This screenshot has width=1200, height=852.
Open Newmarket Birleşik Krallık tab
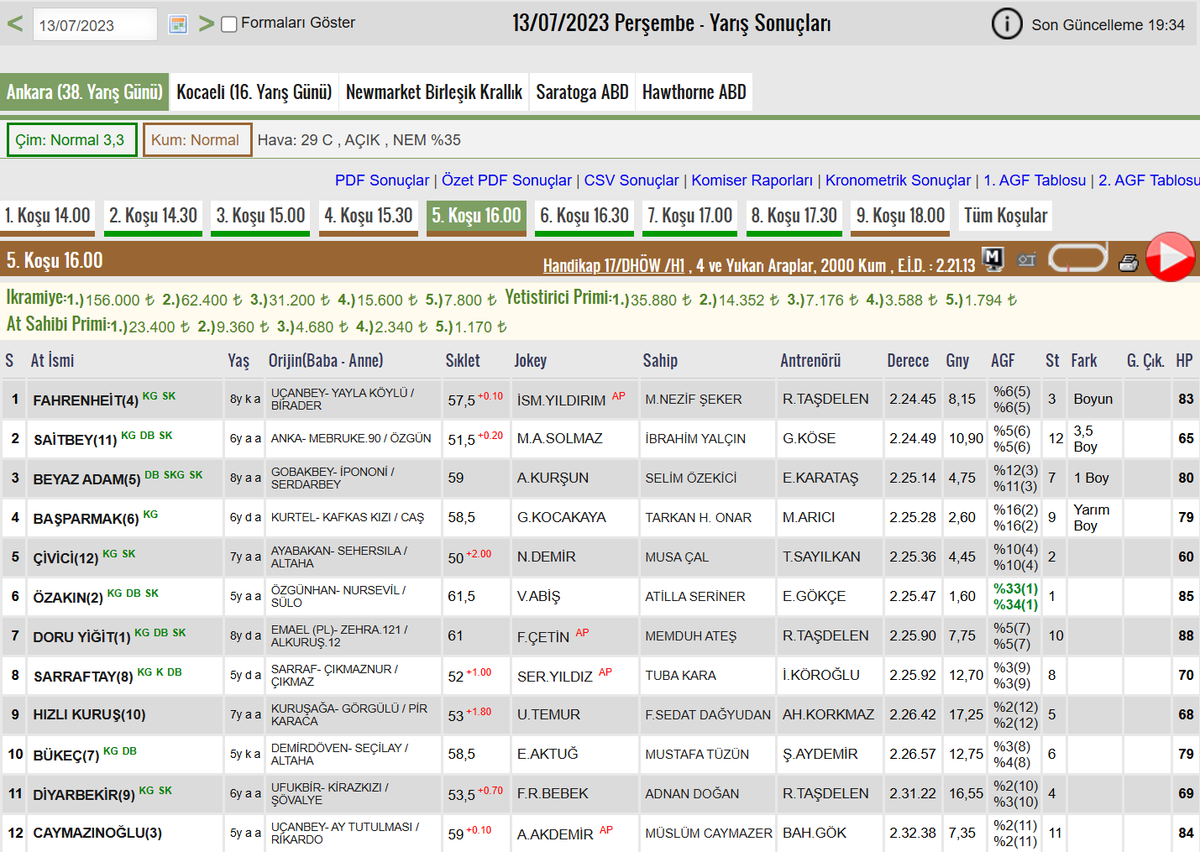434,92
